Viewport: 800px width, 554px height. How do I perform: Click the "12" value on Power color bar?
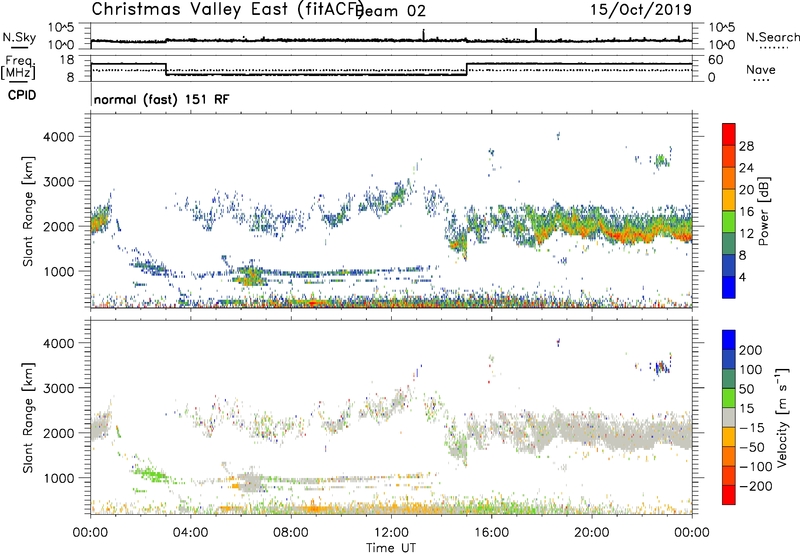click(x=746, y=234)
